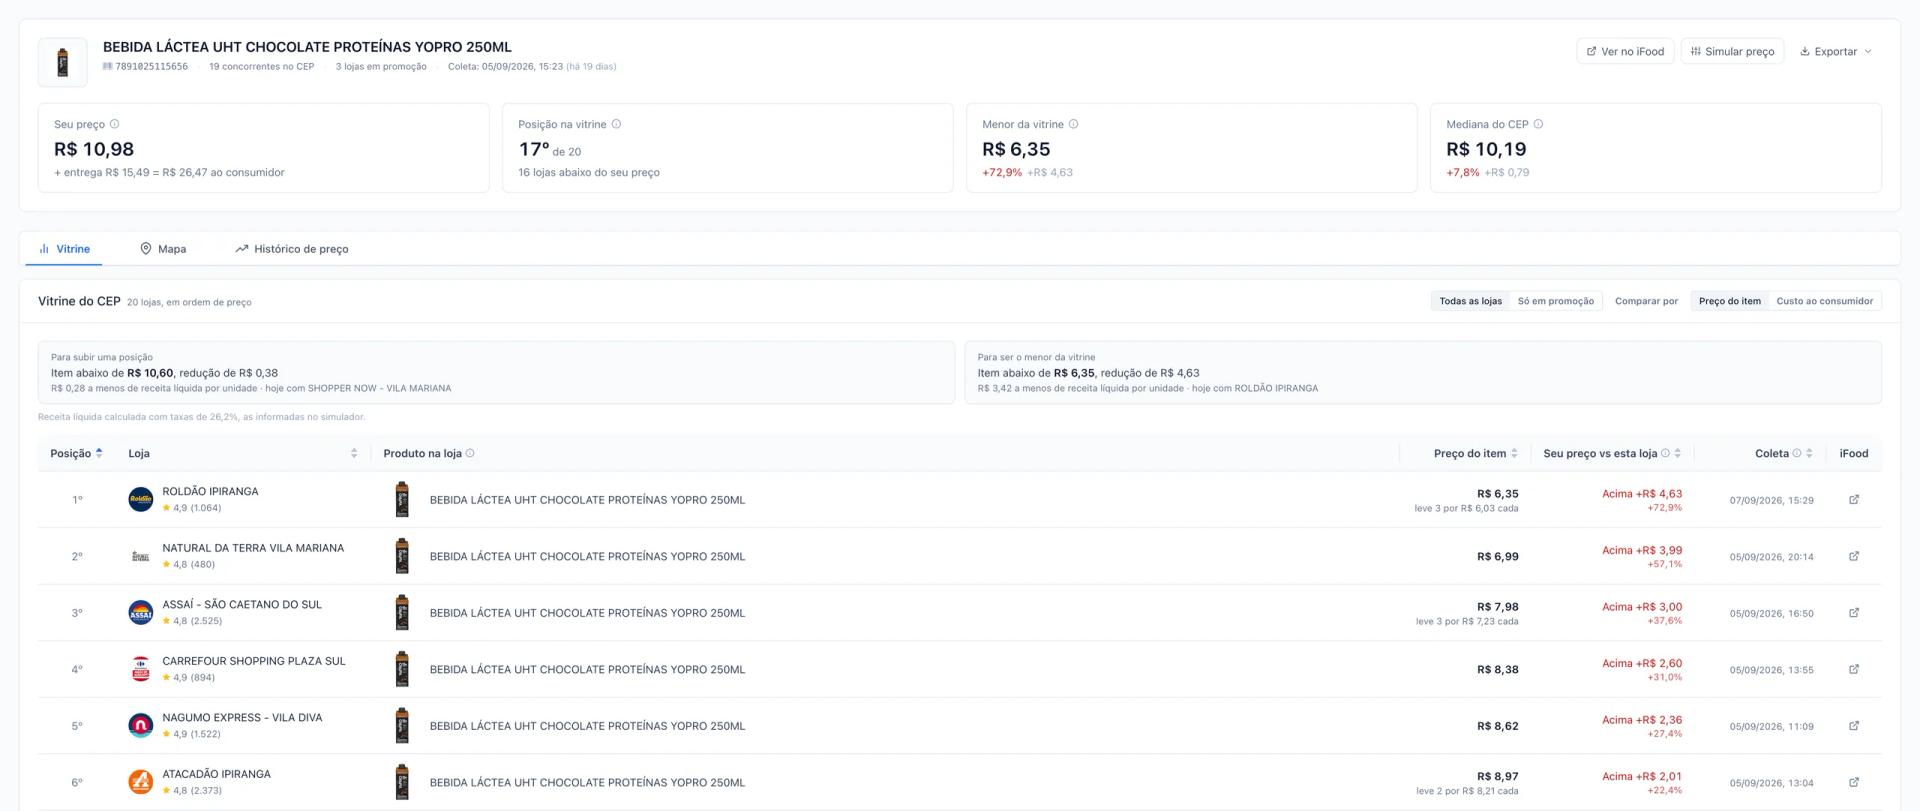Image resolution: width=1920 pixels, height=811 pixels.
Task: Switch filter to Só em promoção
Action: coord(1556,301)
